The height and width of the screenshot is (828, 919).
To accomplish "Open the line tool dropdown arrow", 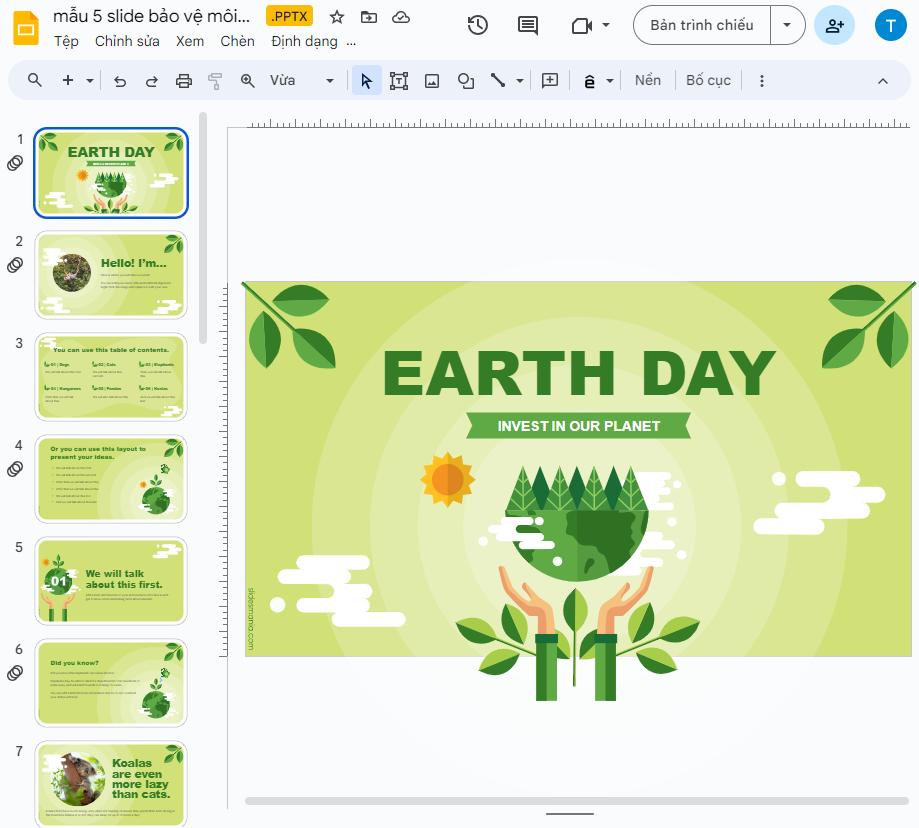I will click(x=517, y=80).
